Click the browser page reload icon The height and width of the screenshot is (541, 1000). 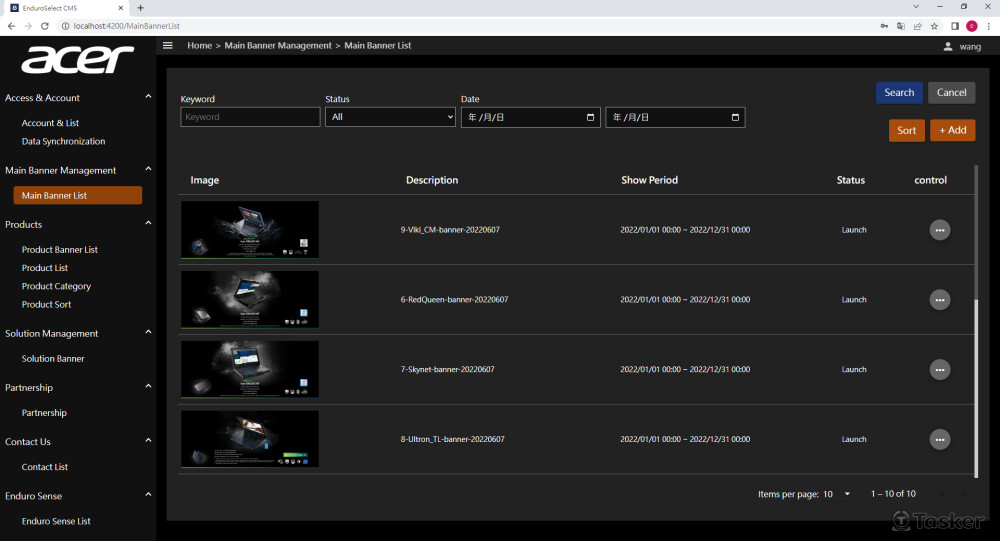[x=45, y=26]
